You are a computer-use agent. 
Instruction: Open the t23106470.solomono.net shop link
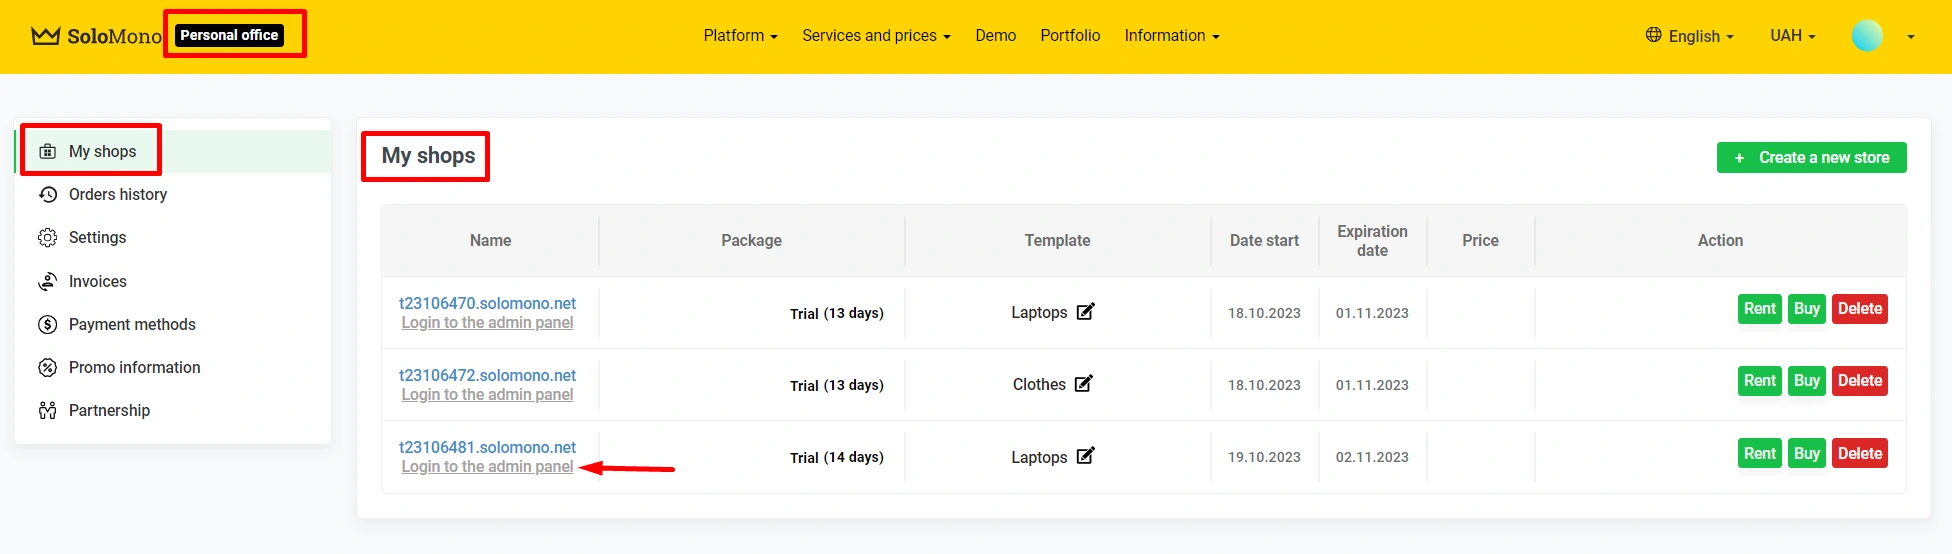(x=487, y=303)
